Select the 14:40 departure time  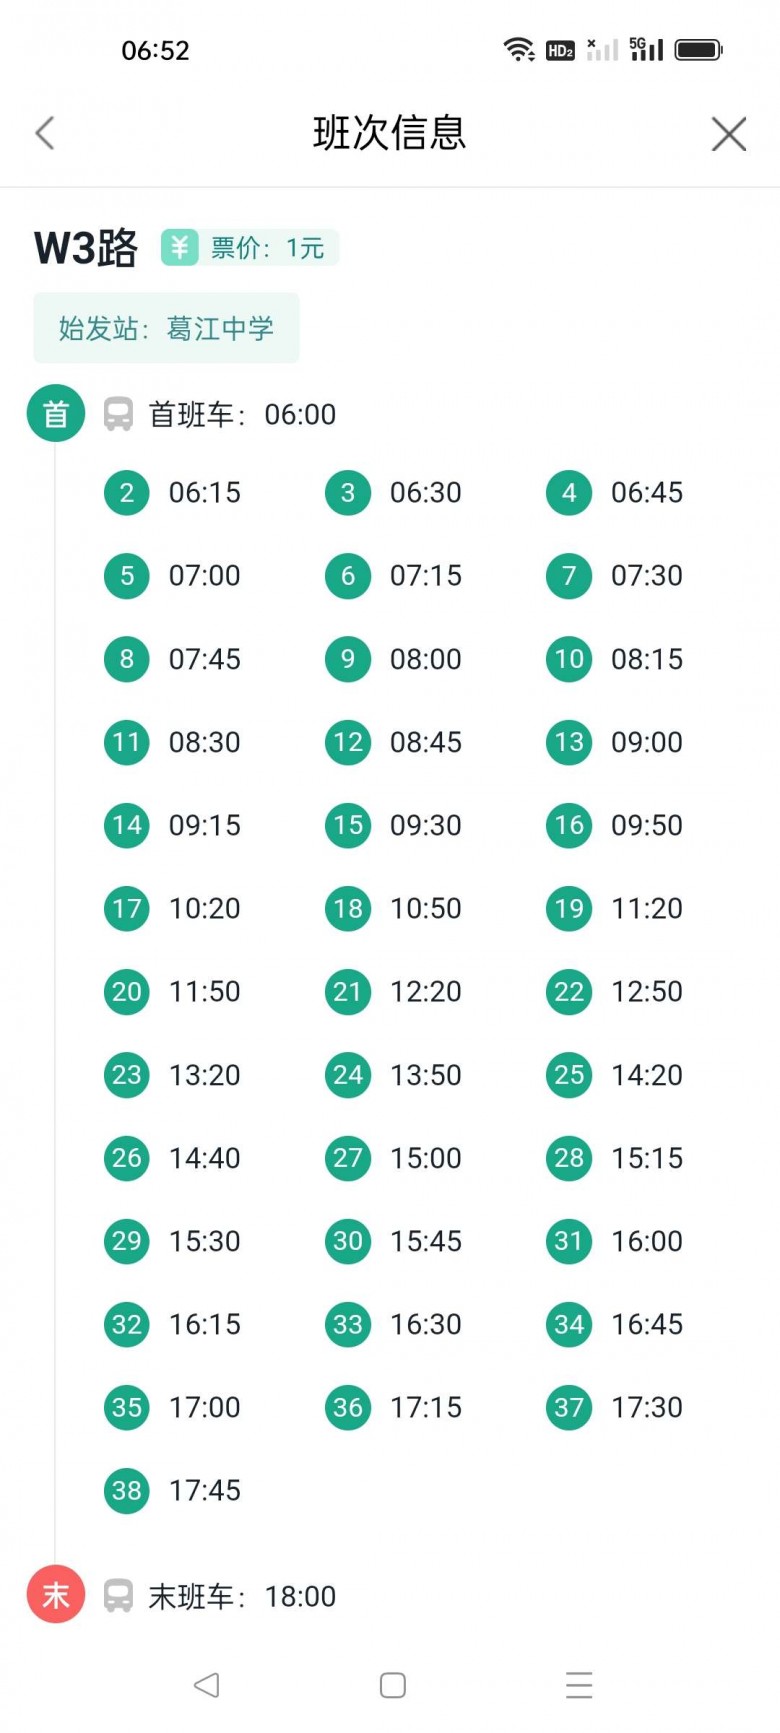click(204, 1158)
